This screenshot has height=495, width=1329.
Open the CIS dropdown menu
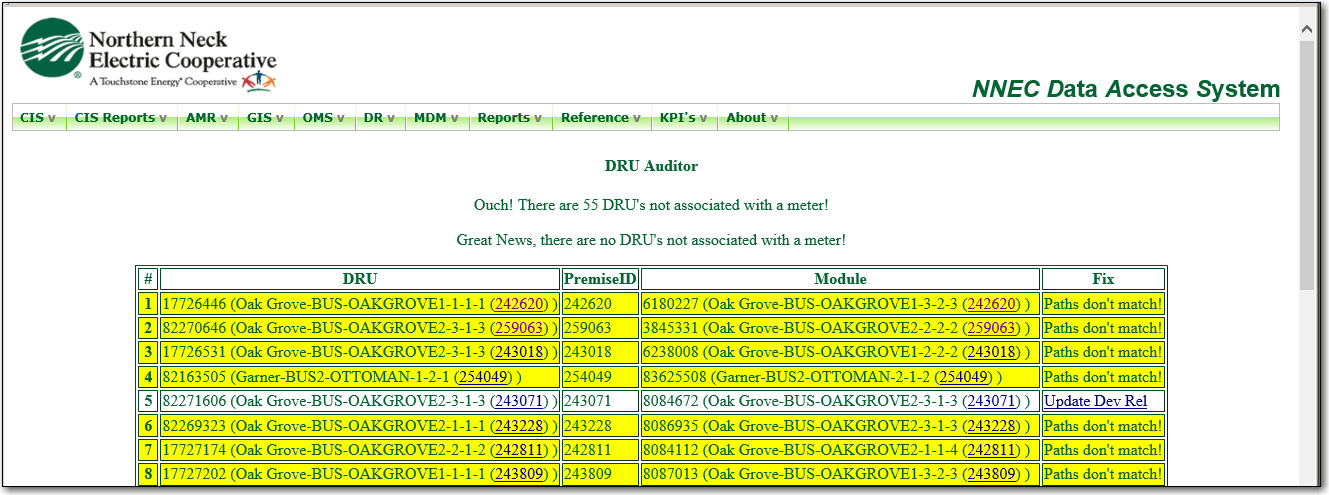38,118
